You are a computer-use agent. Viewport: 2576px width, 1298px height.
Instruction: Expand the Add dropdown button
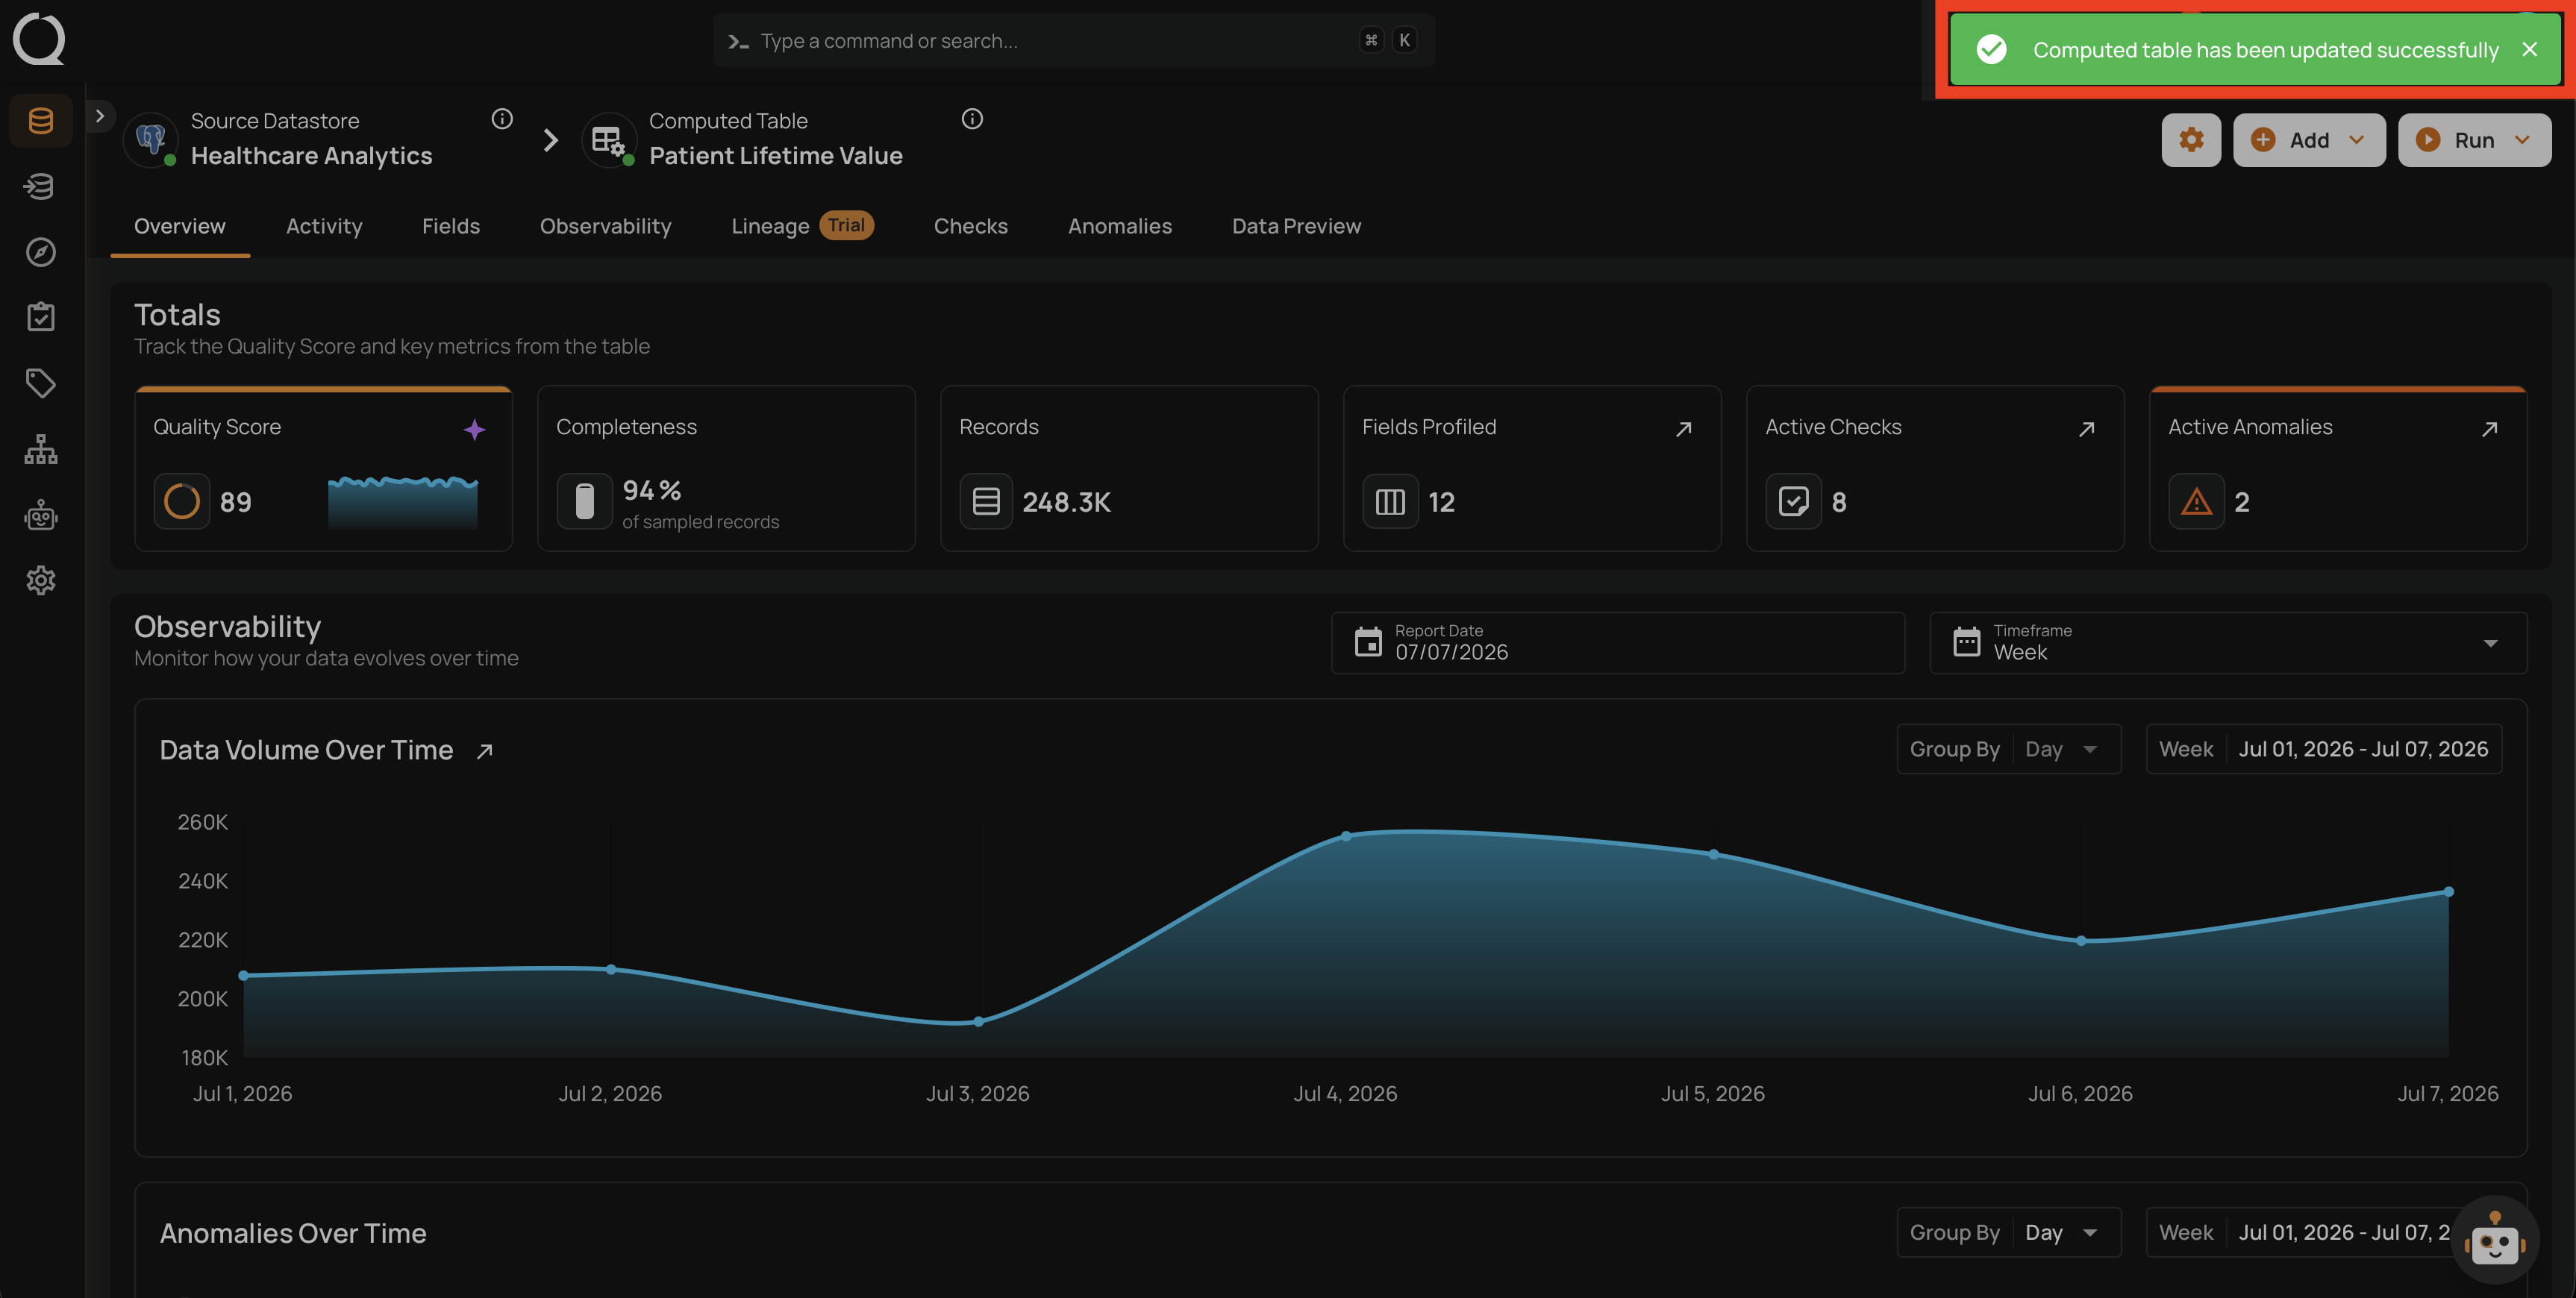click(2309, 140)
